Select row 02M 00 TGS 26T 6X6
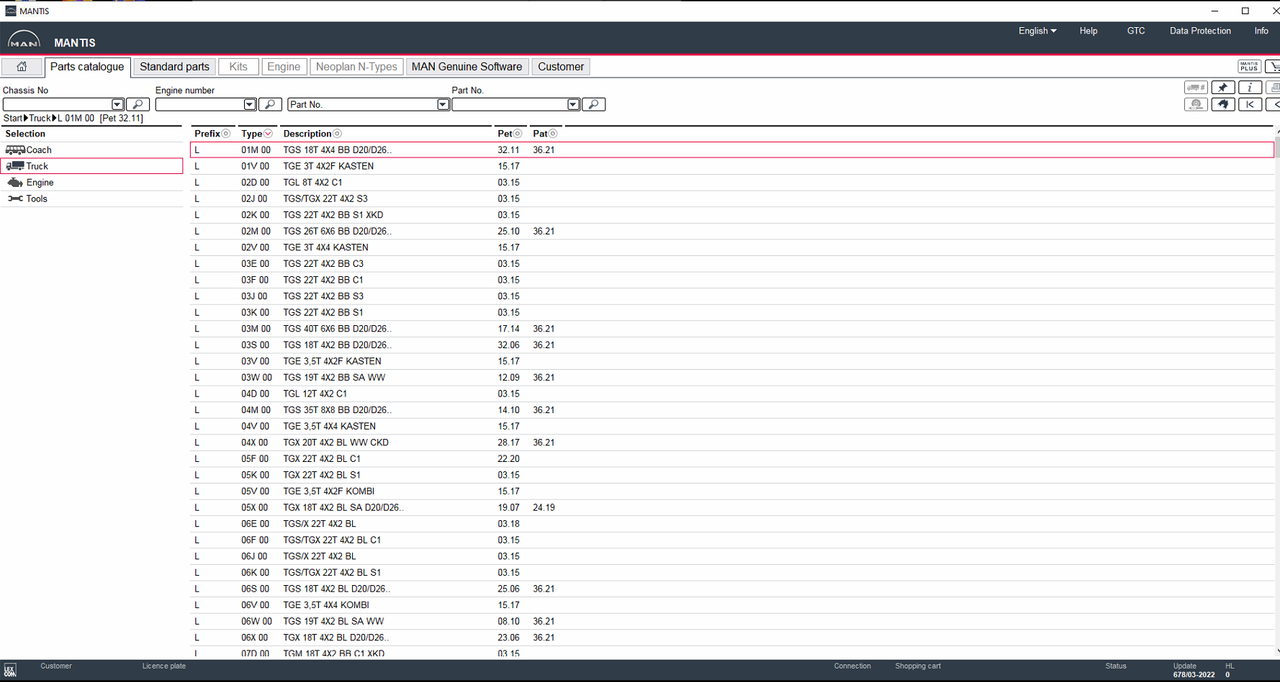Viewport: 1280px width, 682px height. [732, 231]
